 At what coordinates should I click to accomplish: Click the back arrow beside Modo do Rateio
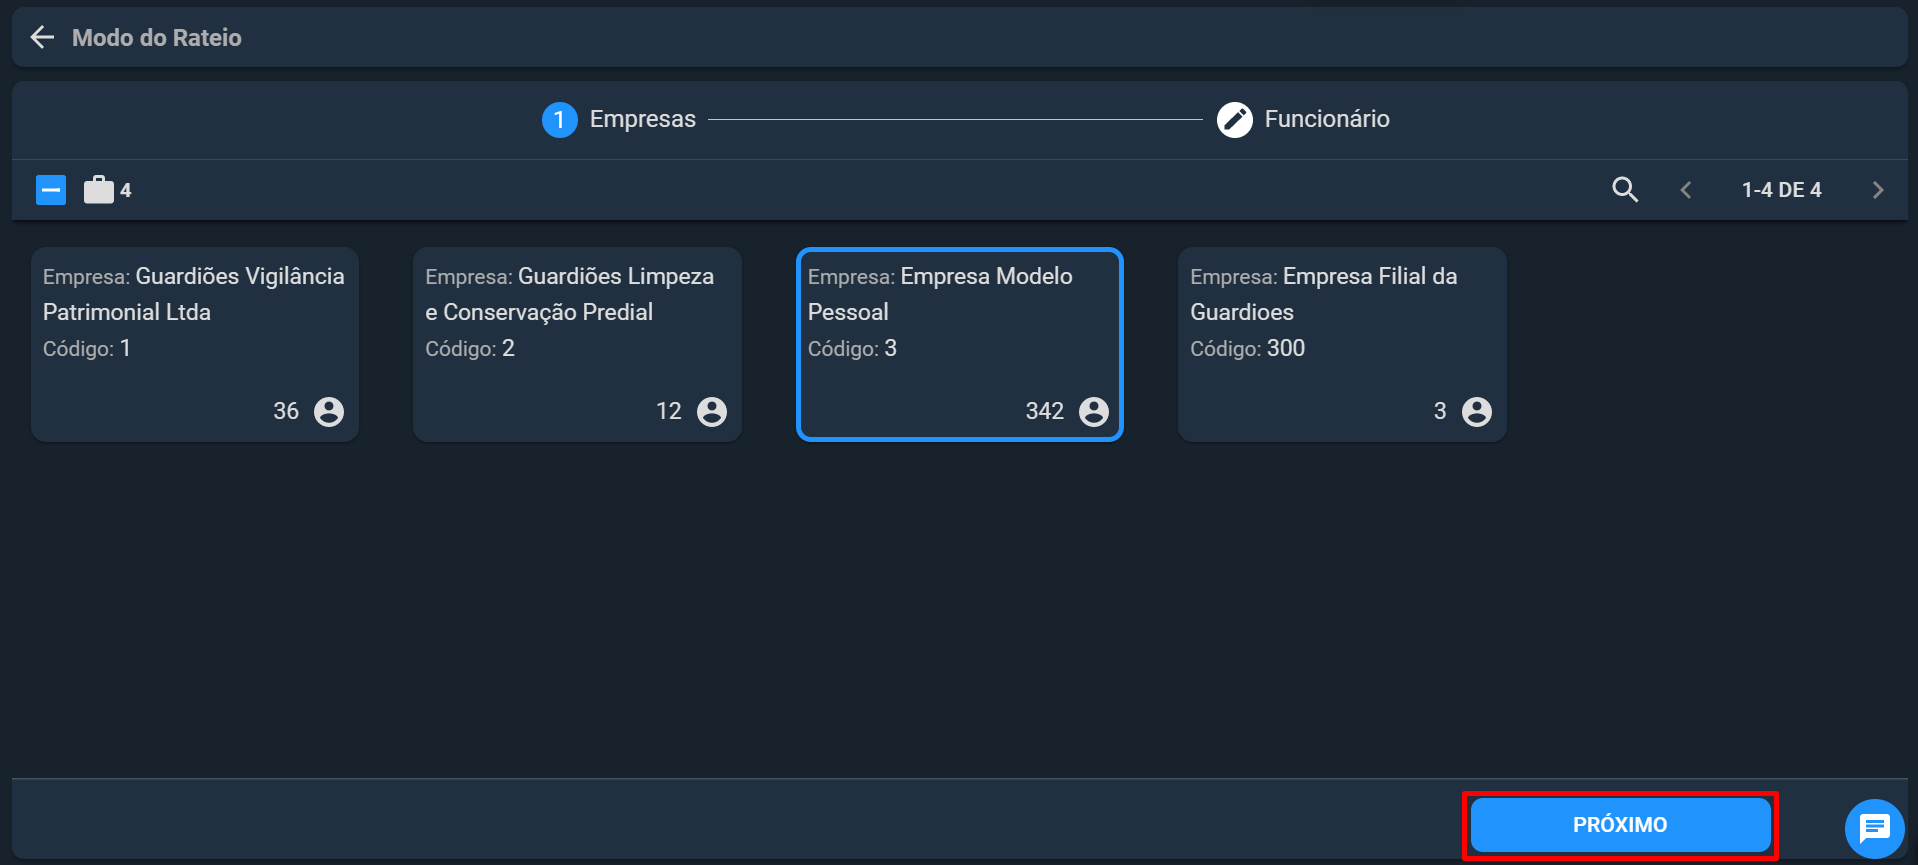(x=42, y=38)
